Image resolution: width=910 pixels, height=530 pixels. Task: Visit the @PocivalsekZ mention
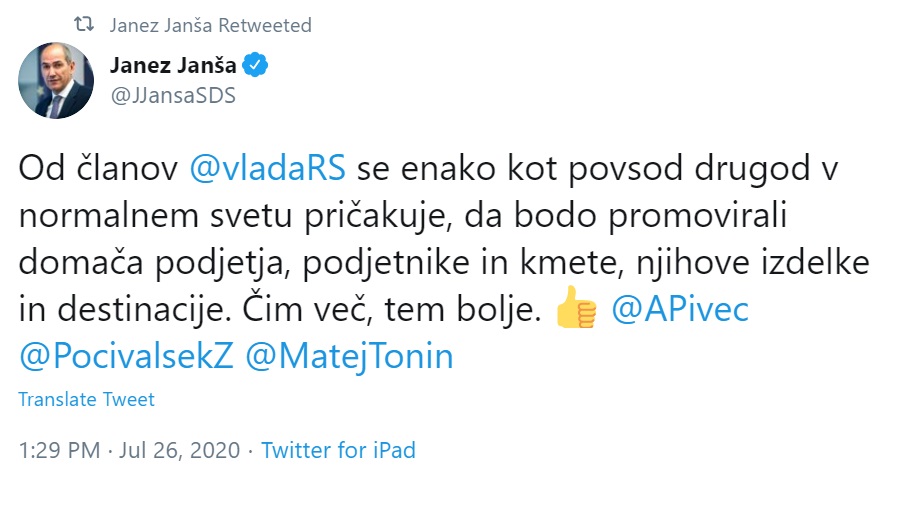(x=126, y=357)
